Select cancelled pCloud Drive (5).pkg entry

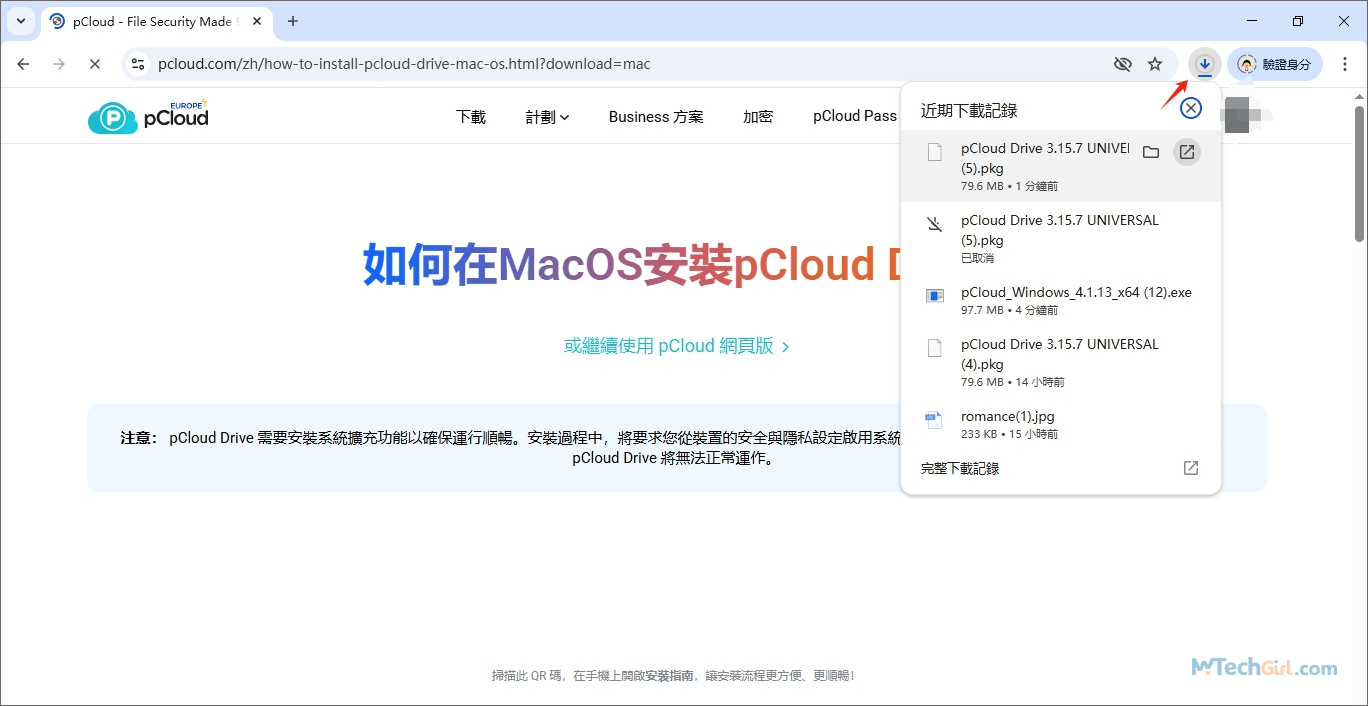click(x=1061, y=238)
